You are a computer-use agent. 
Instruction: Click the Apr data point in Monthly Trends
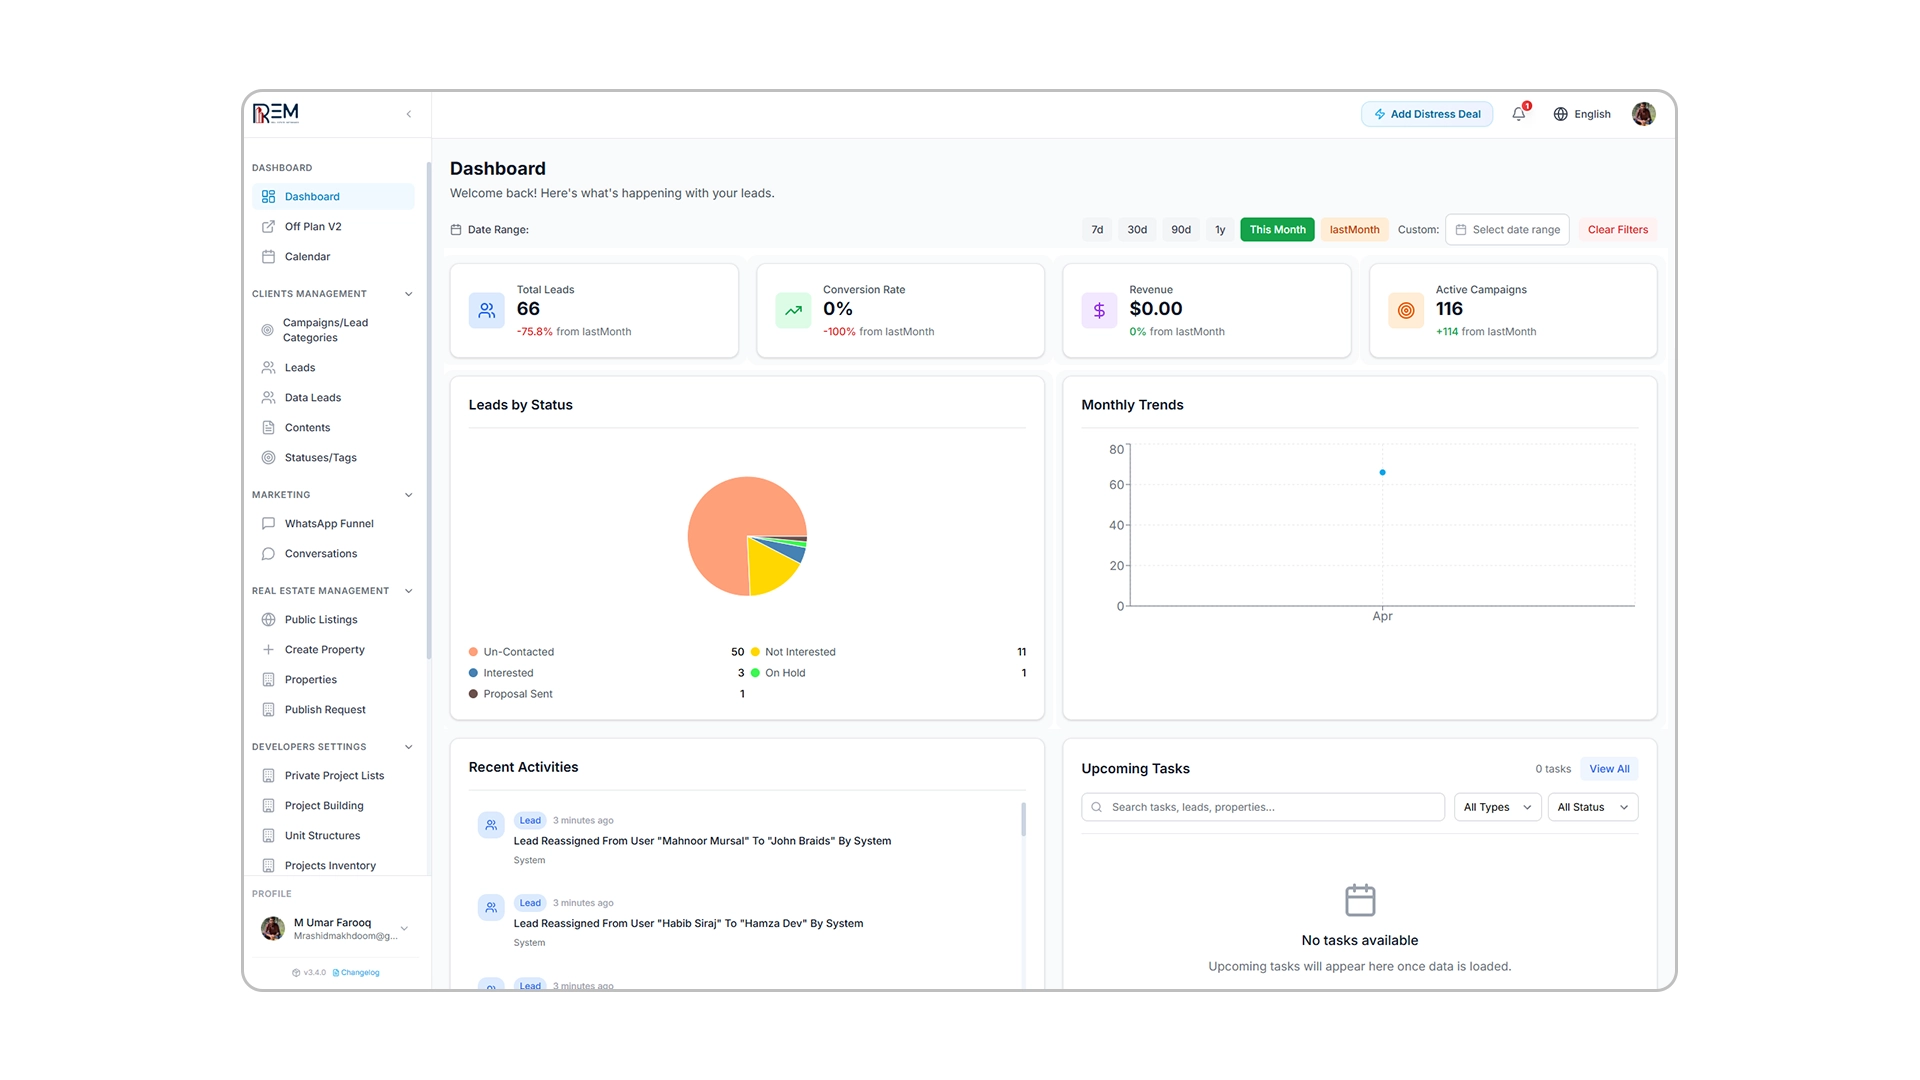(x=1382, y=472)
